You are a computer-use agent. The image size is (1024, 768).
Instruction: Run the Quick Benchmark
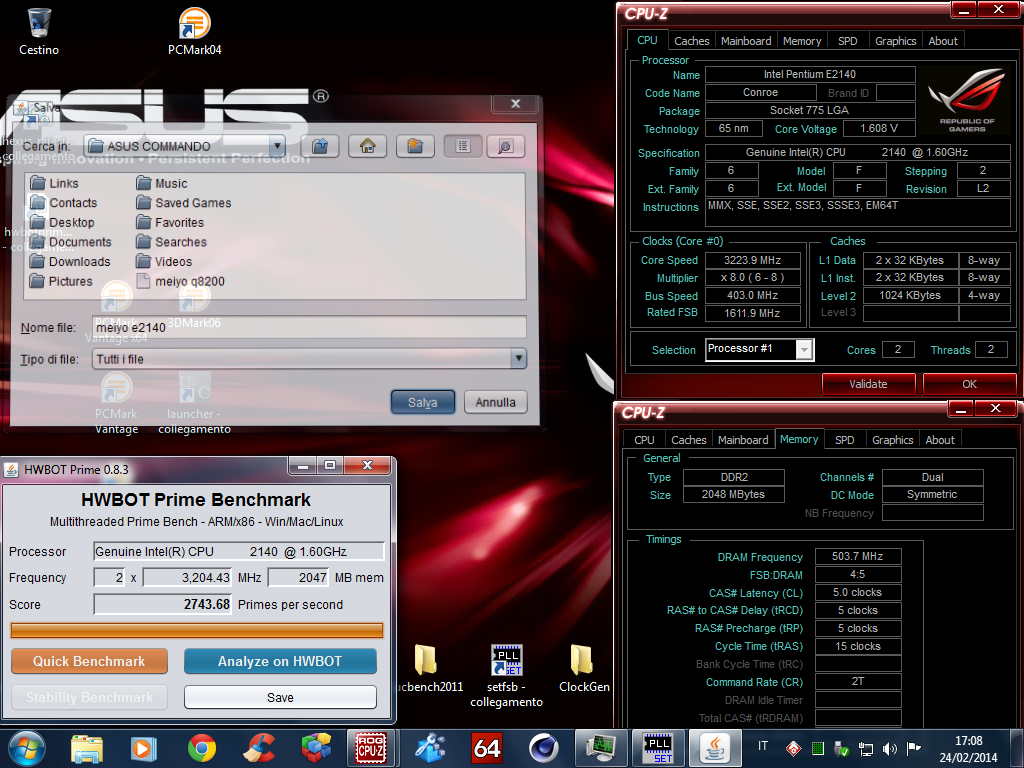pos(89,661)
